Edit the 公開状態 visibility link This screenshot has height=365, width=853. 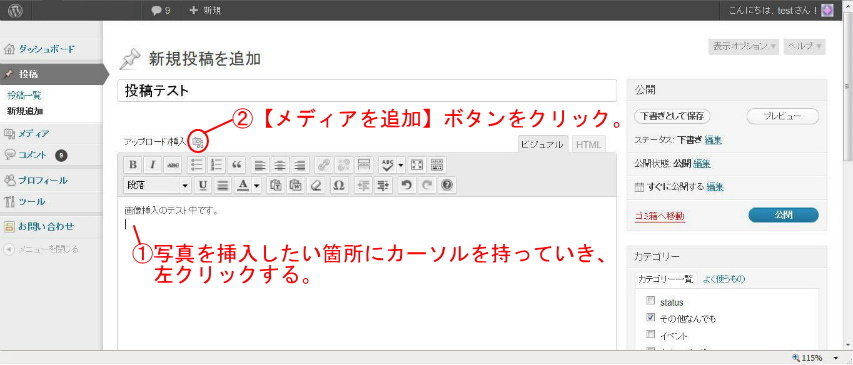pos(702,164)
